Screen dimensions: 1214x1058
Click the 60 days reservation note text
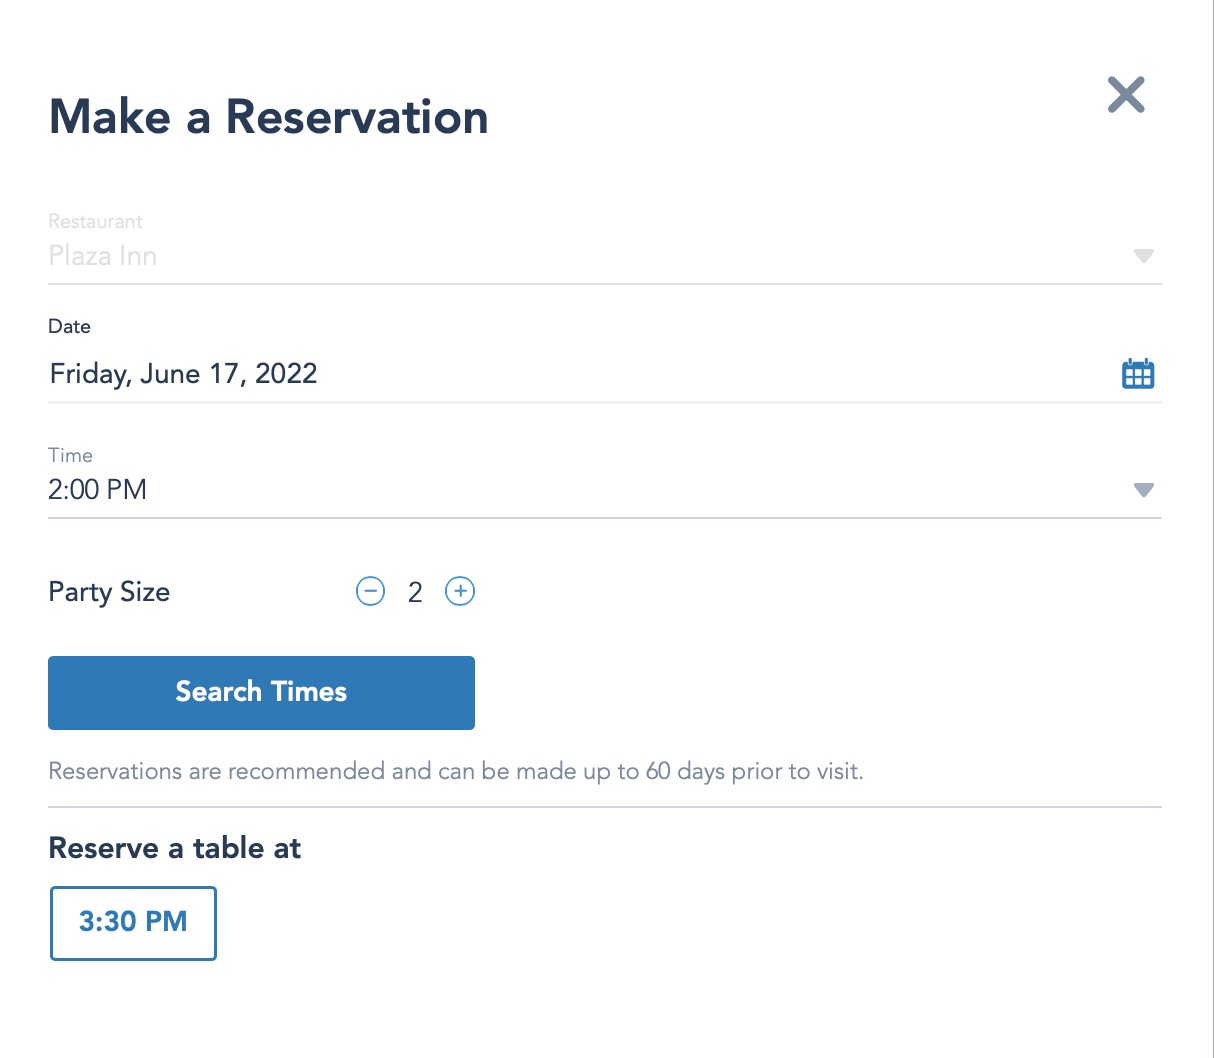coord(456,771)
